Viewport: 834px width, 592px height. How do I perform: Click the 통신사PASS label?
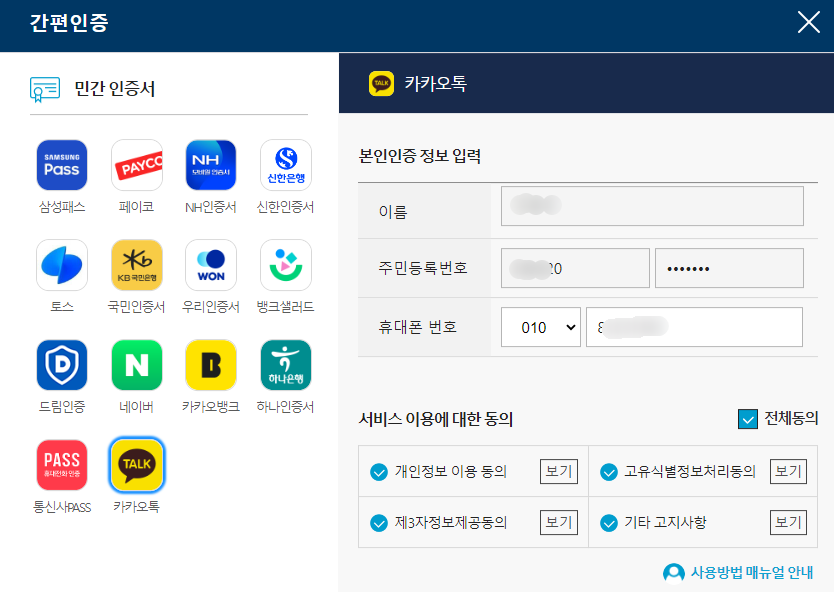click(x=62, y=507)
